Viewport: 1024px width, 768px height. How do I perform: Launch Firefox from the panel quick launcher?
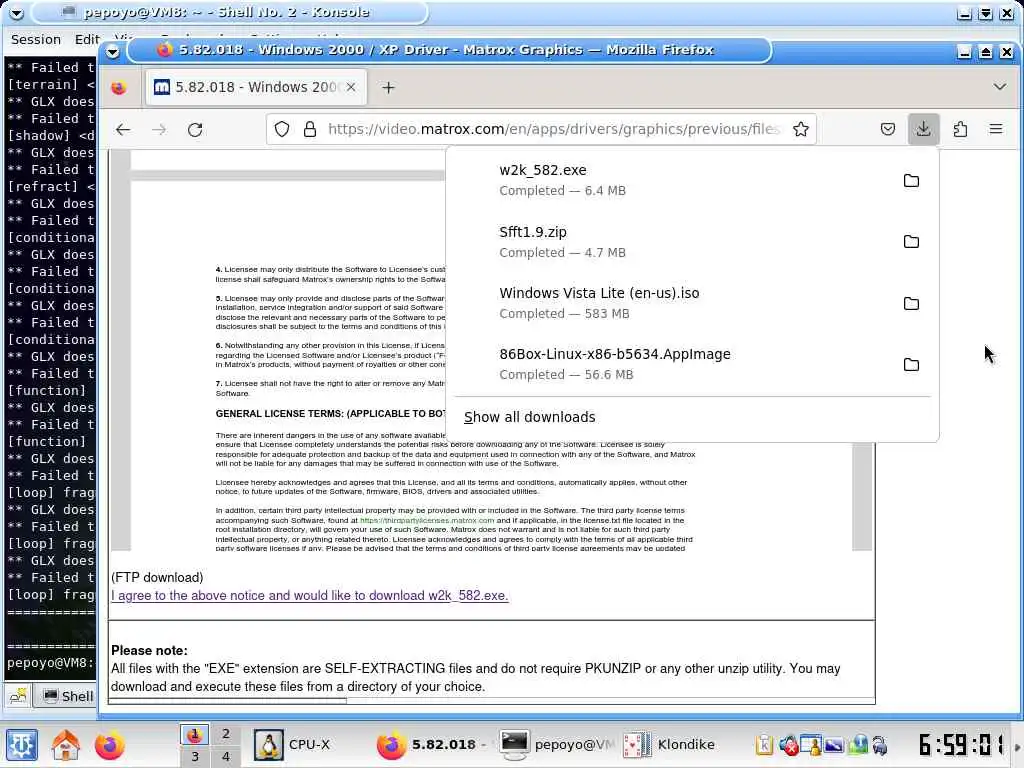109,744
